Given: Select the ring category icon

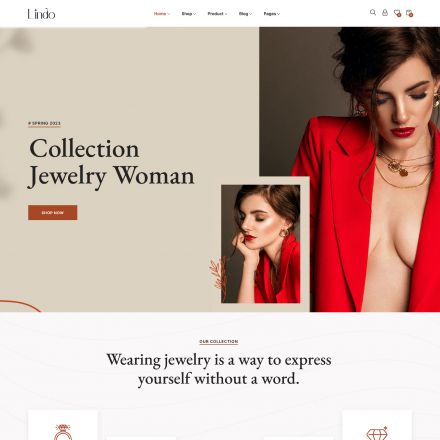Looking at the screenshot, I should [63, 432].
